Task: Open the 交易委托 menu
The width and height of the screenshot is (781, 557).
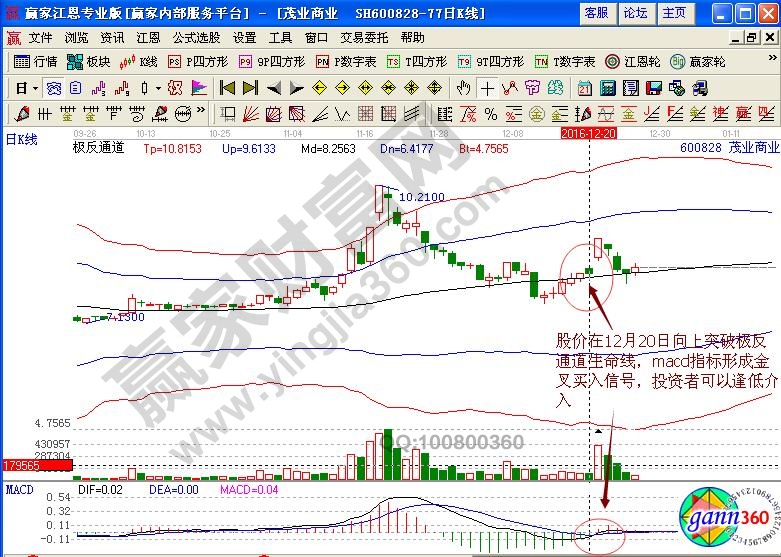Action: pyautogui.click(x=364, y=37)
